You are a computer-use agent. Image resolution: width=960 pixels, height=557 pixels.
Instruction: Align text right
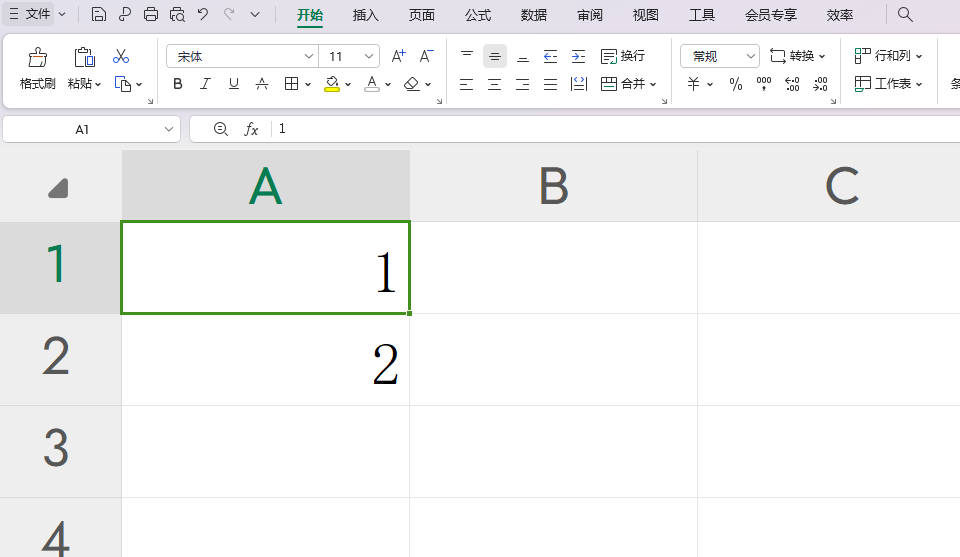[522, 84]
